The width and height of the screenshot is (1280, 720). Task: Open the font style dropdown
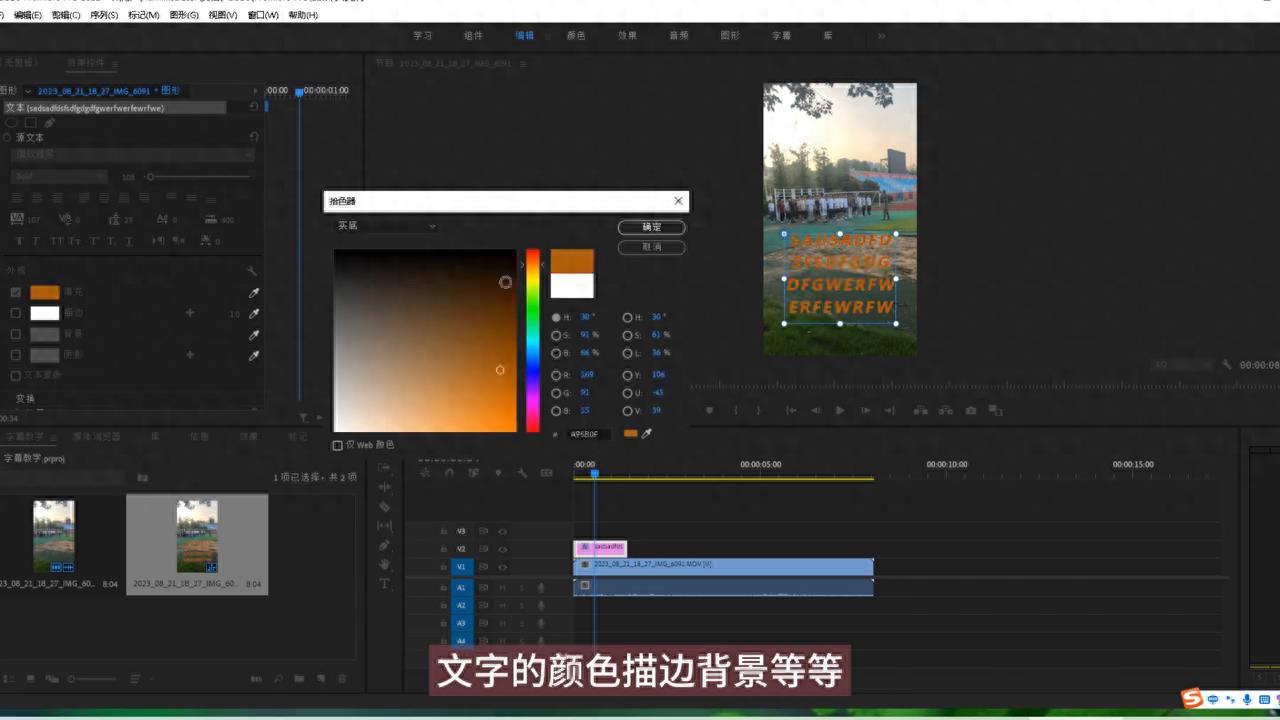tap(59, 176)
